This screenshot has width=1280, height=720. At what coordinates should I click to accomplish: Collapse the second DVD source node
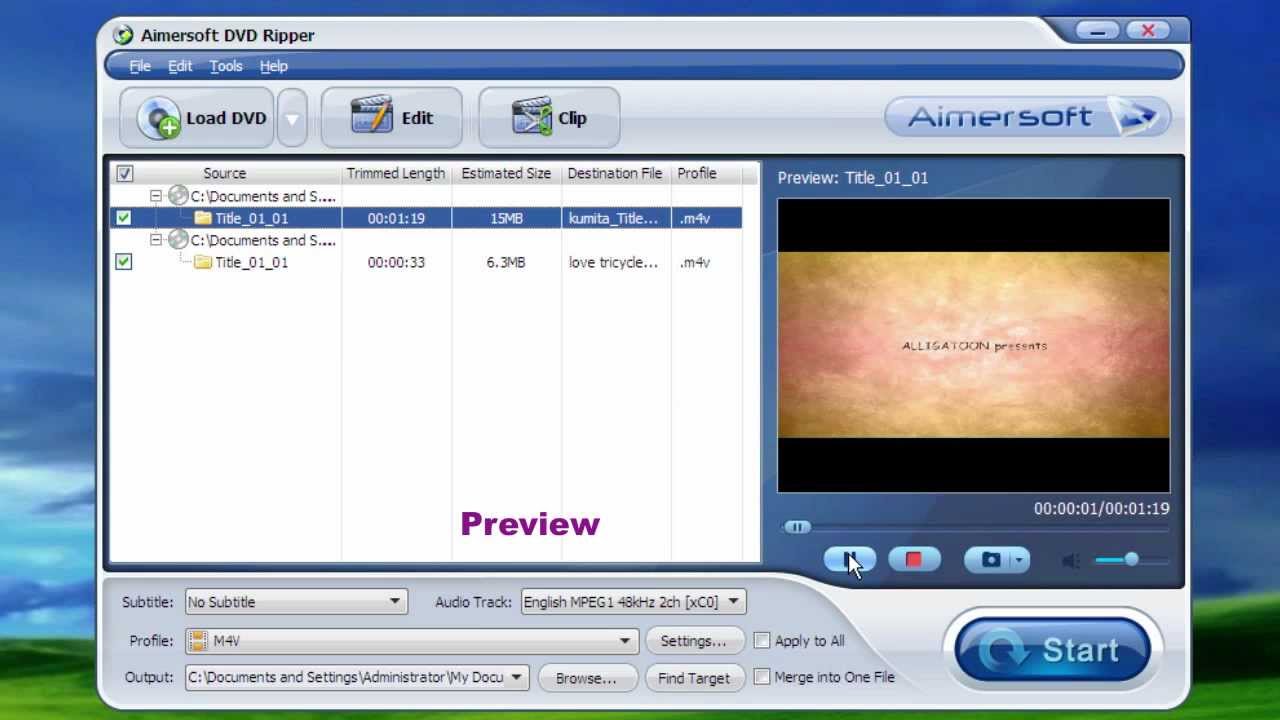pyautogui.click(x=156, y=240)
